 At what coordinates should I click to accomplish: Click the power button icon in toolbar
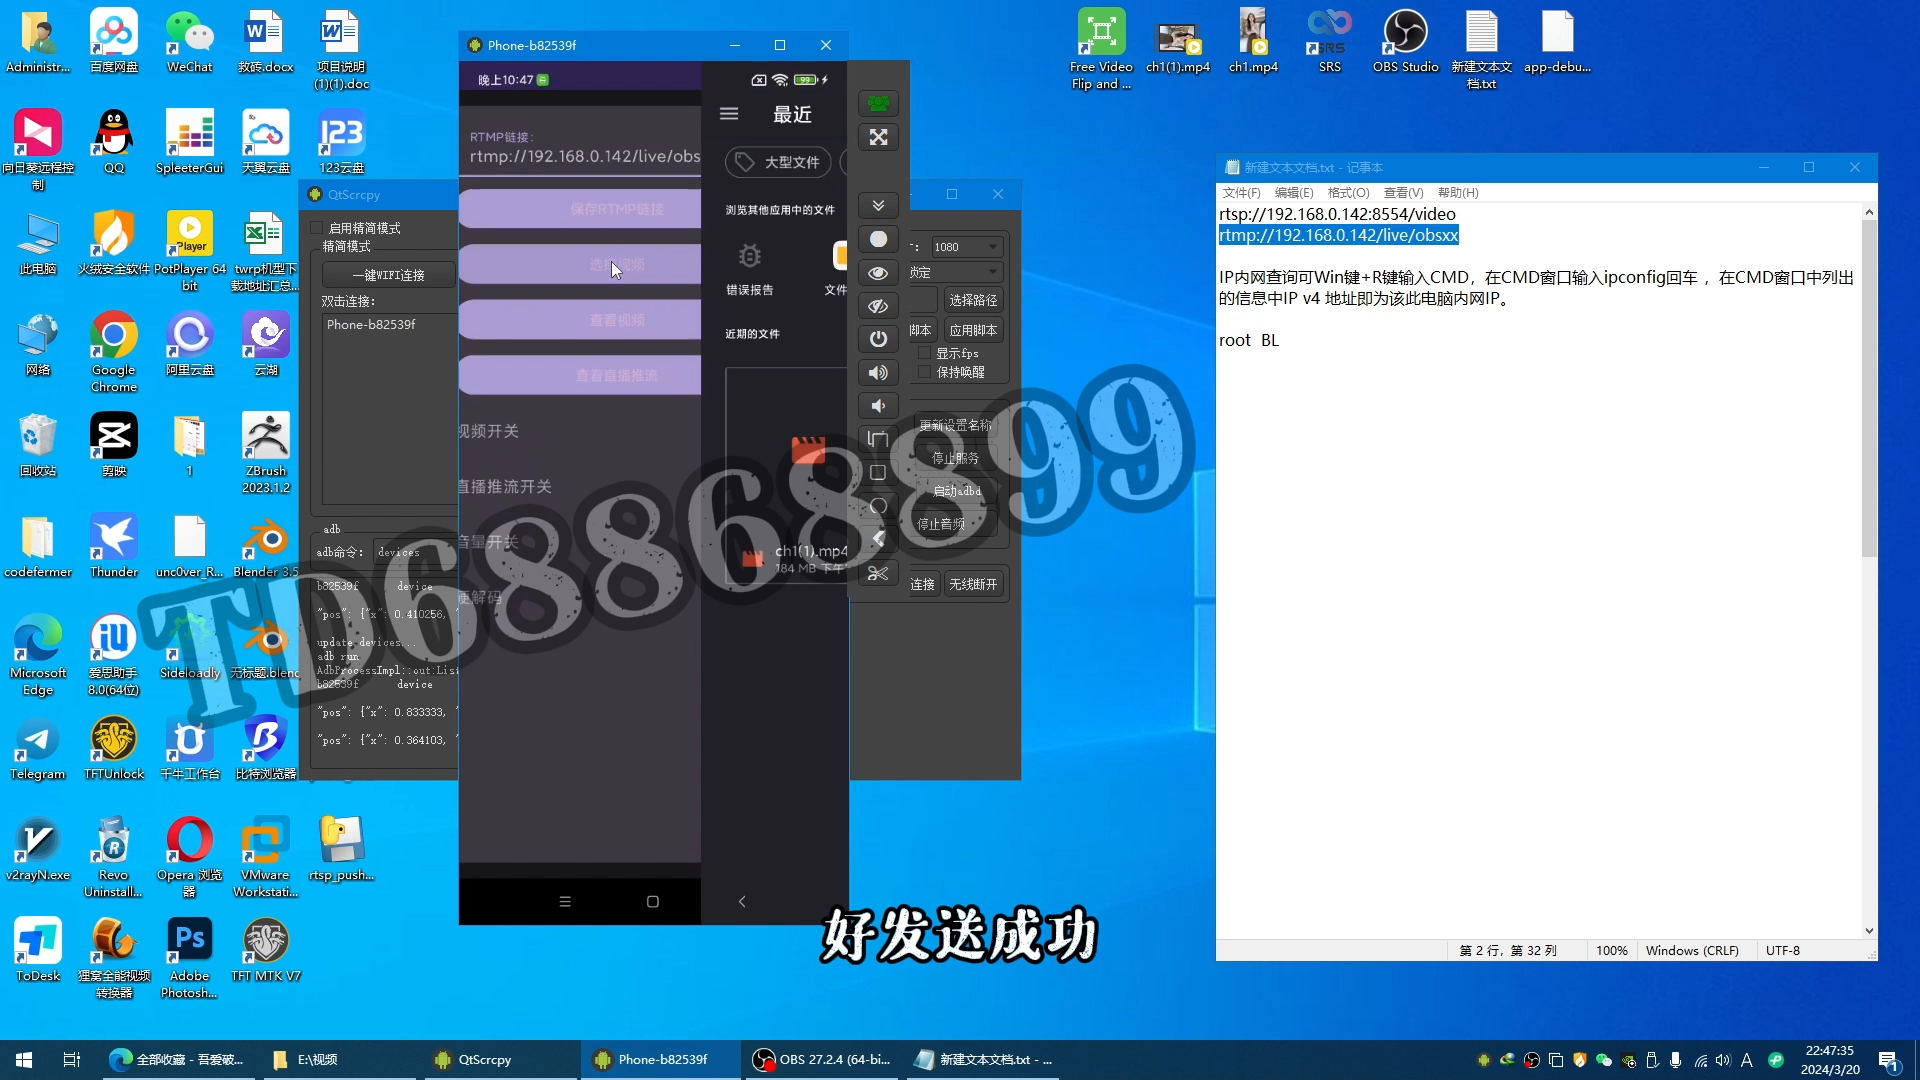point(878,339)
